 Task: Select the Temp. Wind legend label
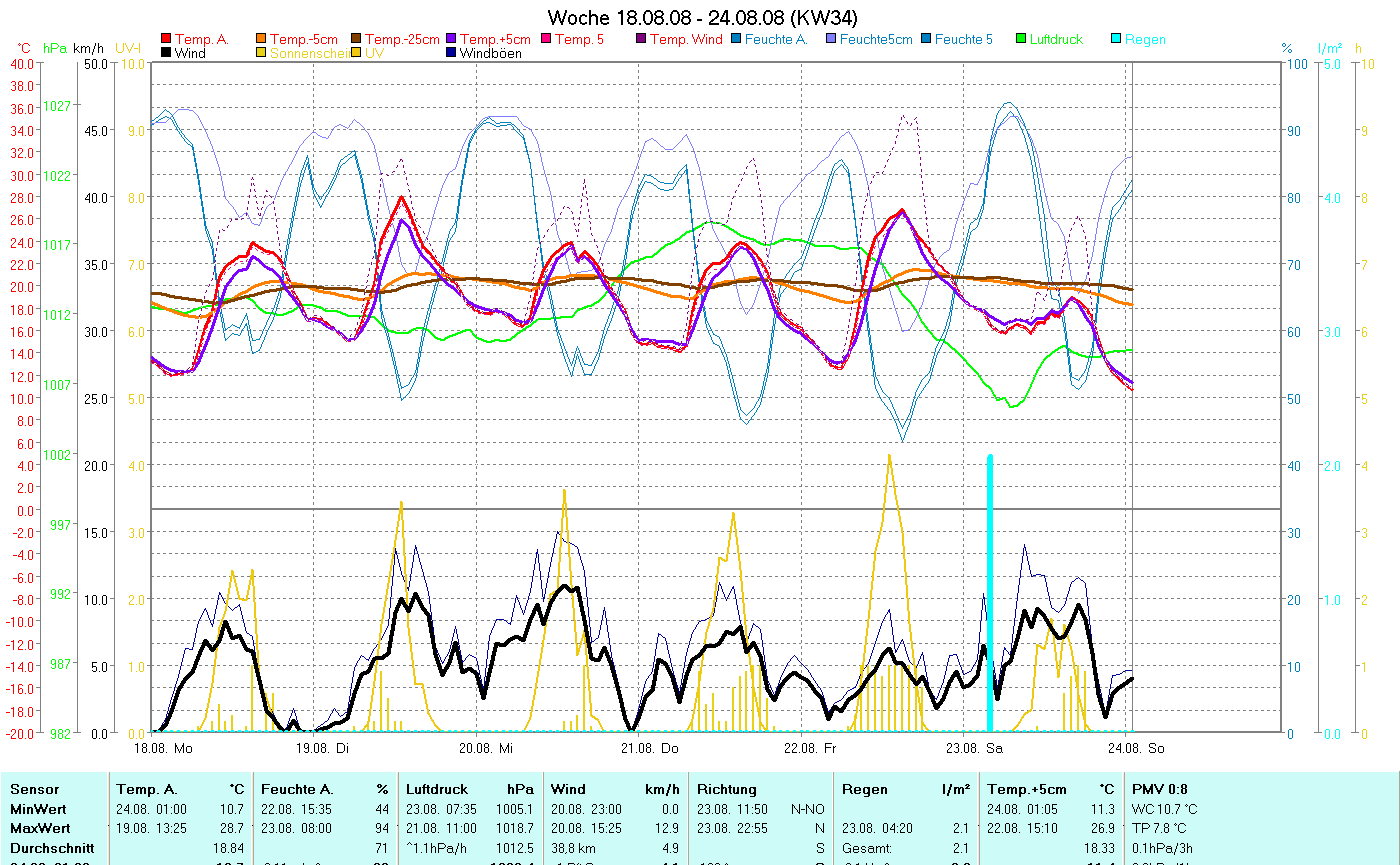pos(685,40)
